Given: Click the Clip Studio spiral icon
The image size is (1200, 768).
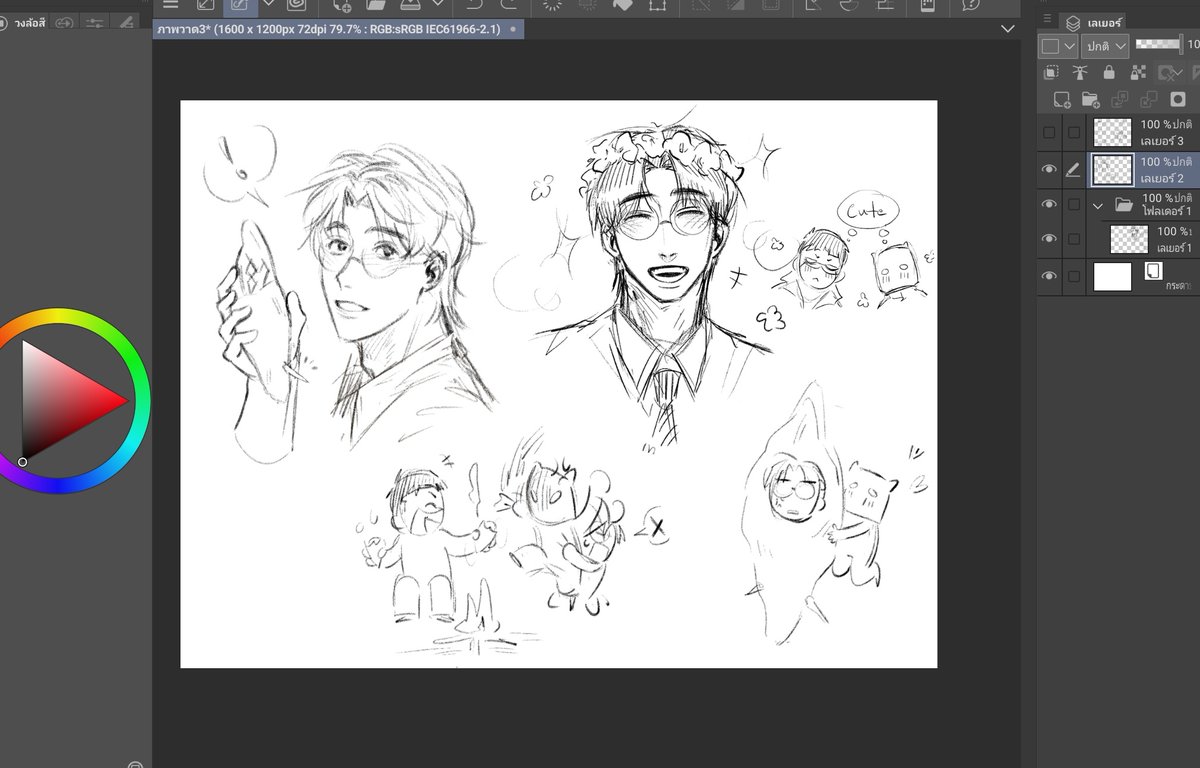Looking at the screenshot, I should [x=297, y=5].
